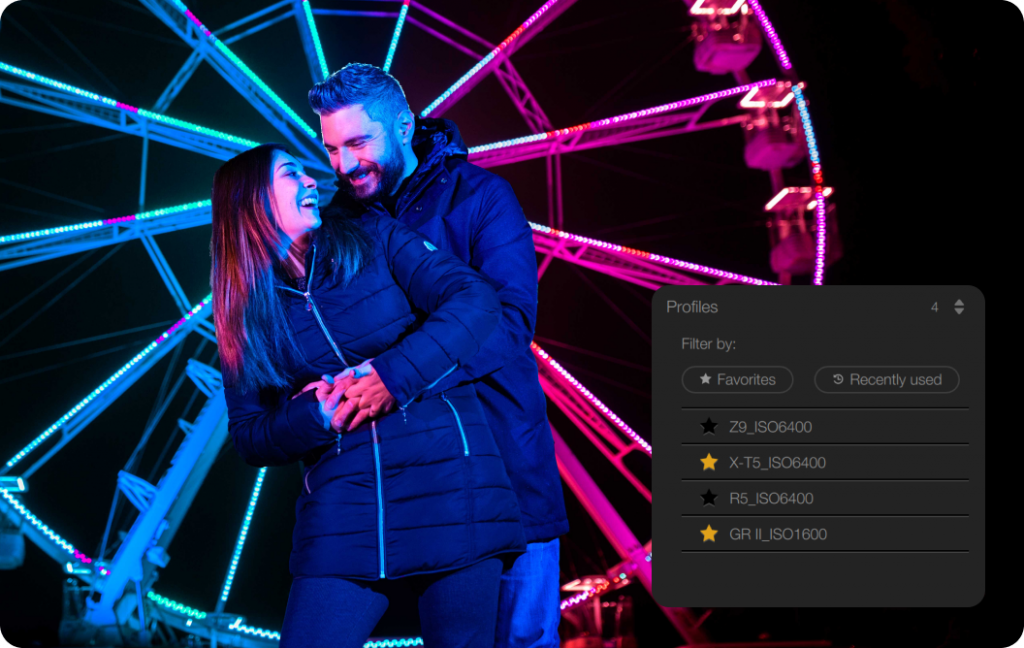1024x648 pixels.
Task: Select the X-T5_ISO6400 profile
Action: 777,463
